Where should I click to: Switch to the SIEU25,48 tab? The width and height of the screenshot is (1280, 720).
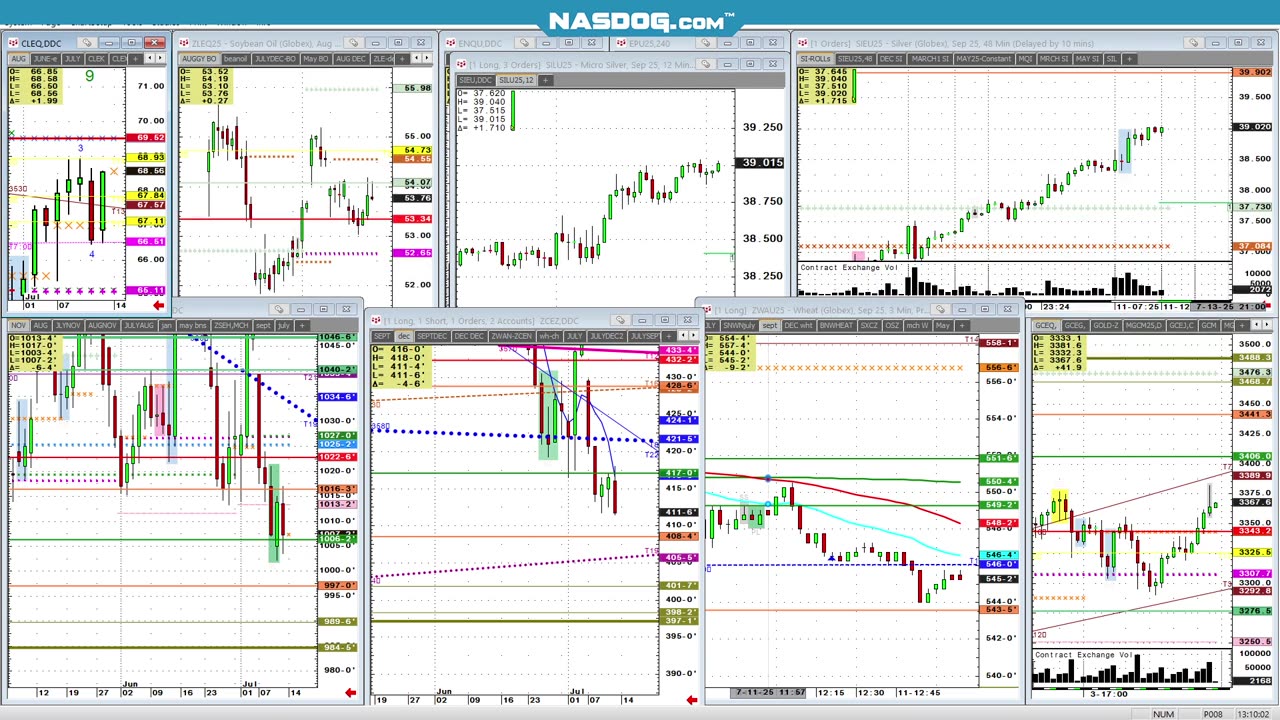(x=855, y=58)
